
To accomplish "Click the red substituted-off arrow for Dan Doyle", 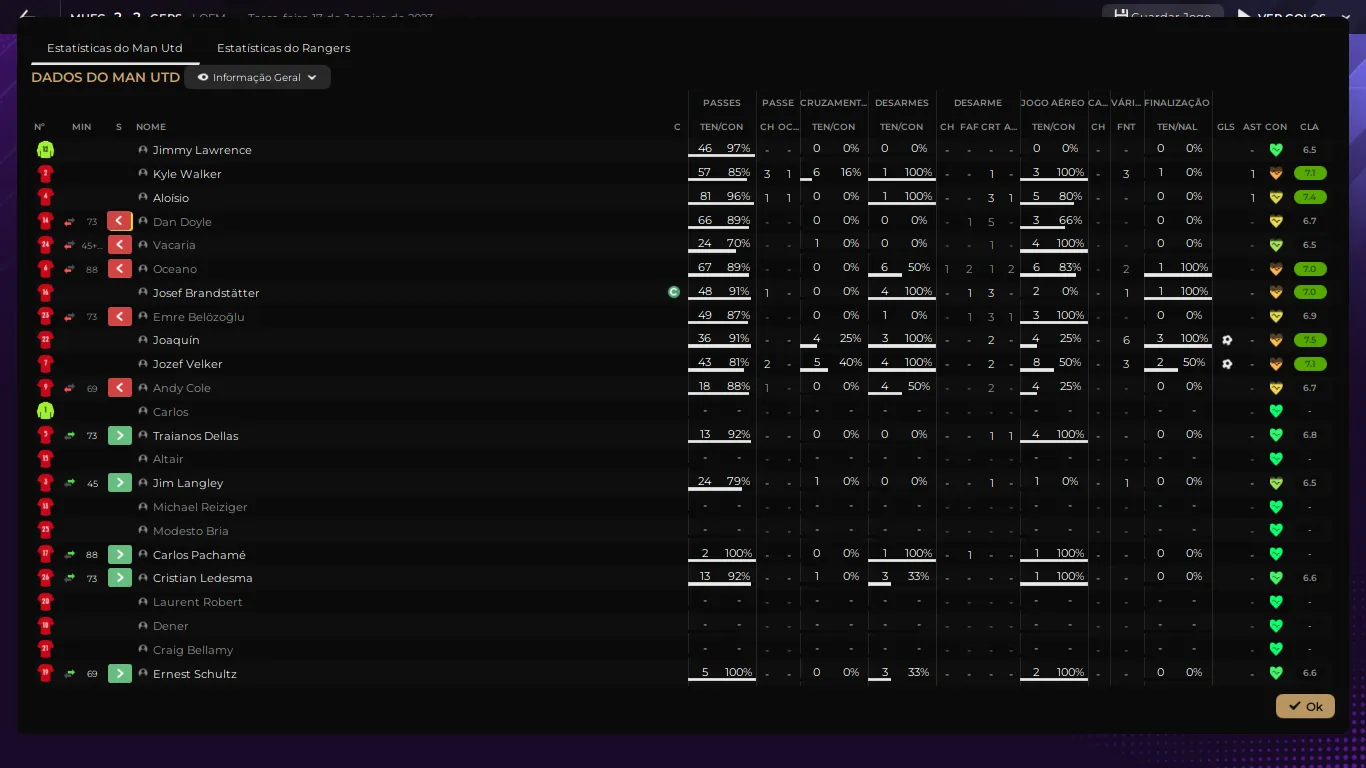I will coord(120,221).
